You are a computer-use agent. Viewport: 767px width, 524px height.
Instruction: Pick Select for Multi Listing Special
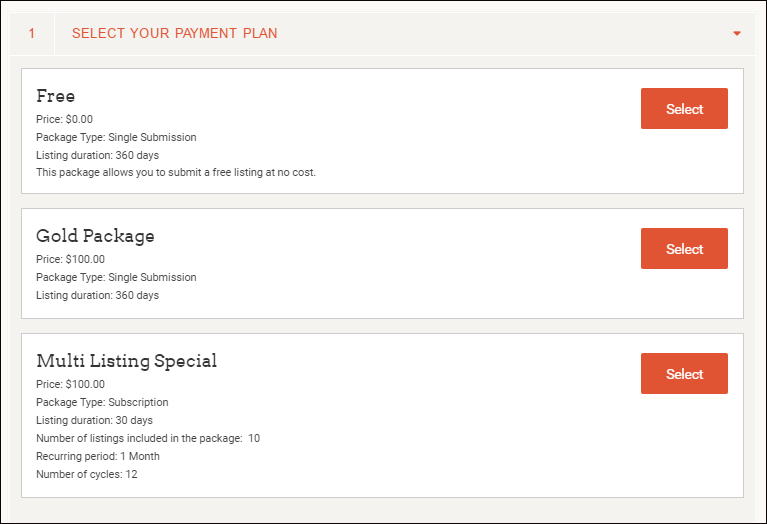tap(684, 374)
